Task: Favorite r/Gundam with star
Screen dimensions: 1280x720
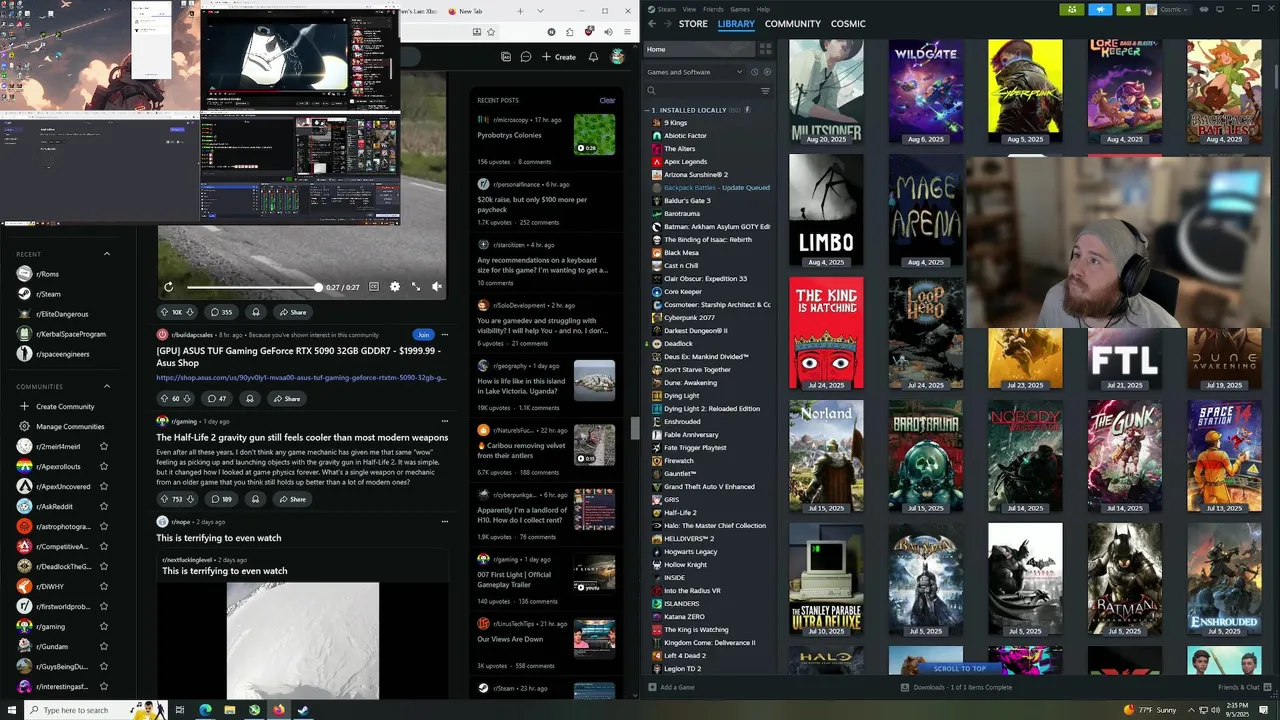Action: click(104, 647)
